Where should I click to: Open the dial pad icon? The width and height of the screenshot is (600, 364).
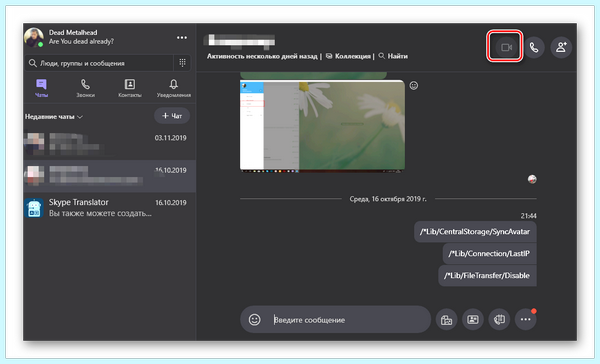[183, 62]
